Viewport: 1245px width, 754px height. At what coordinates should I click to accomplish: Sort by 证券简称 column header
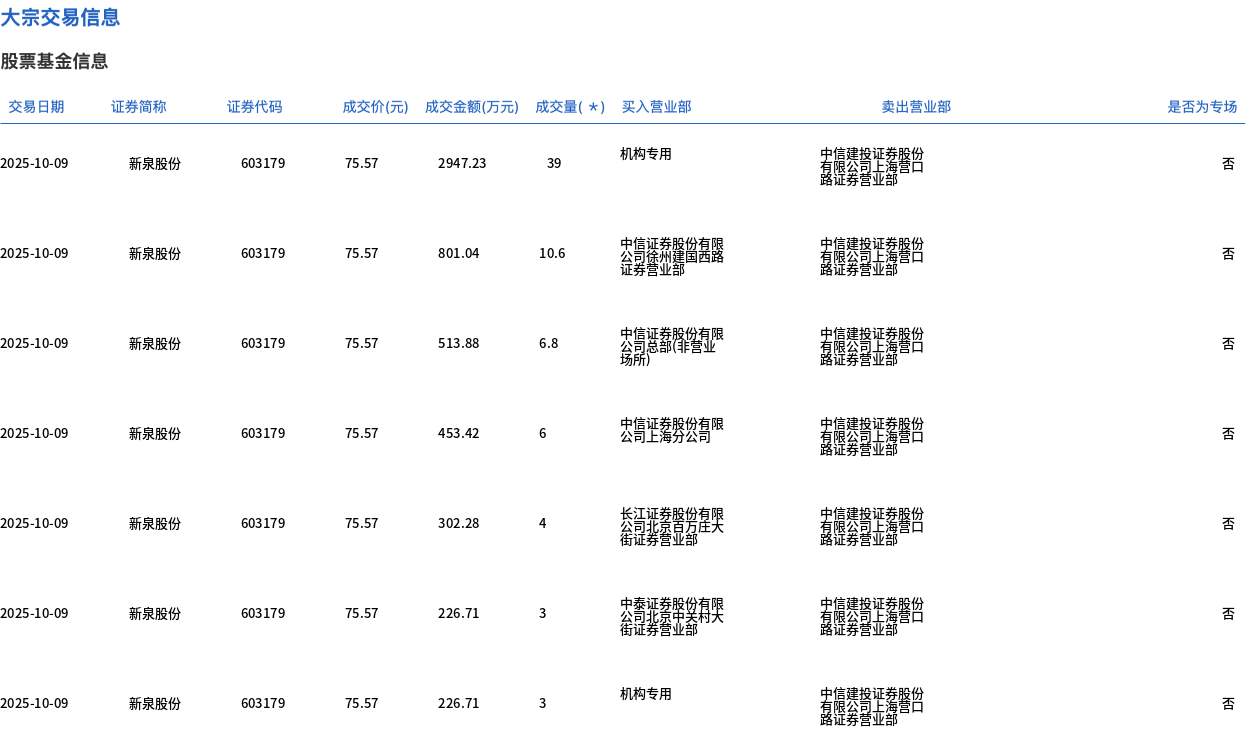pos(139,107)
